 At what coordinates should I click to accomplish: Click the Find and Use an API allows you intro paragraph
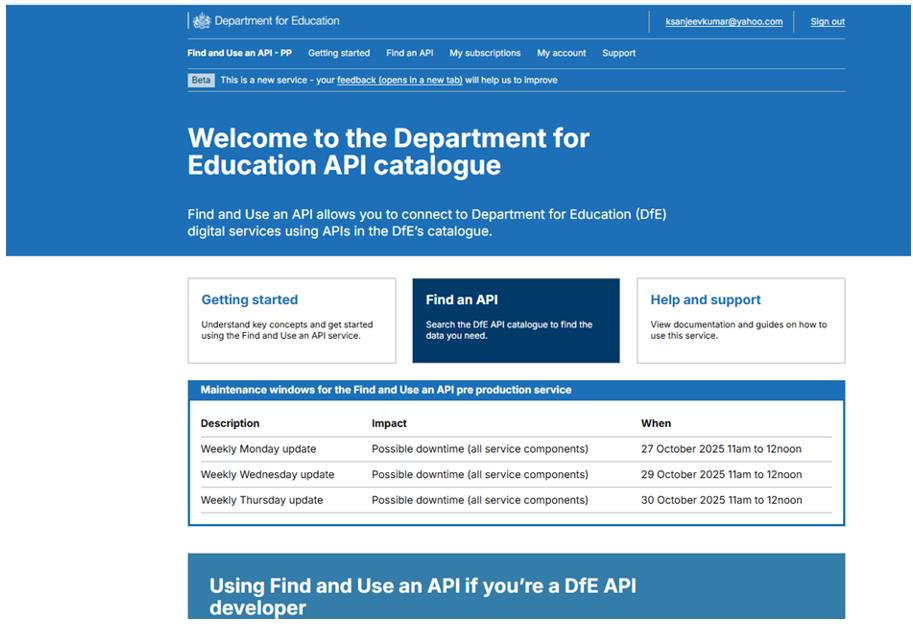pos(427,222)
